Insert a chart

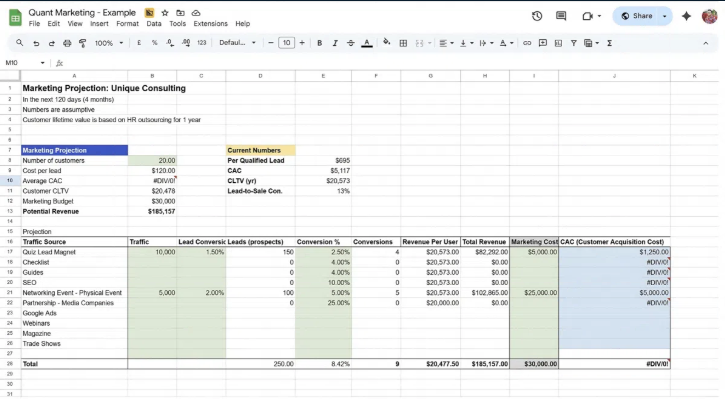coord(558,43)
